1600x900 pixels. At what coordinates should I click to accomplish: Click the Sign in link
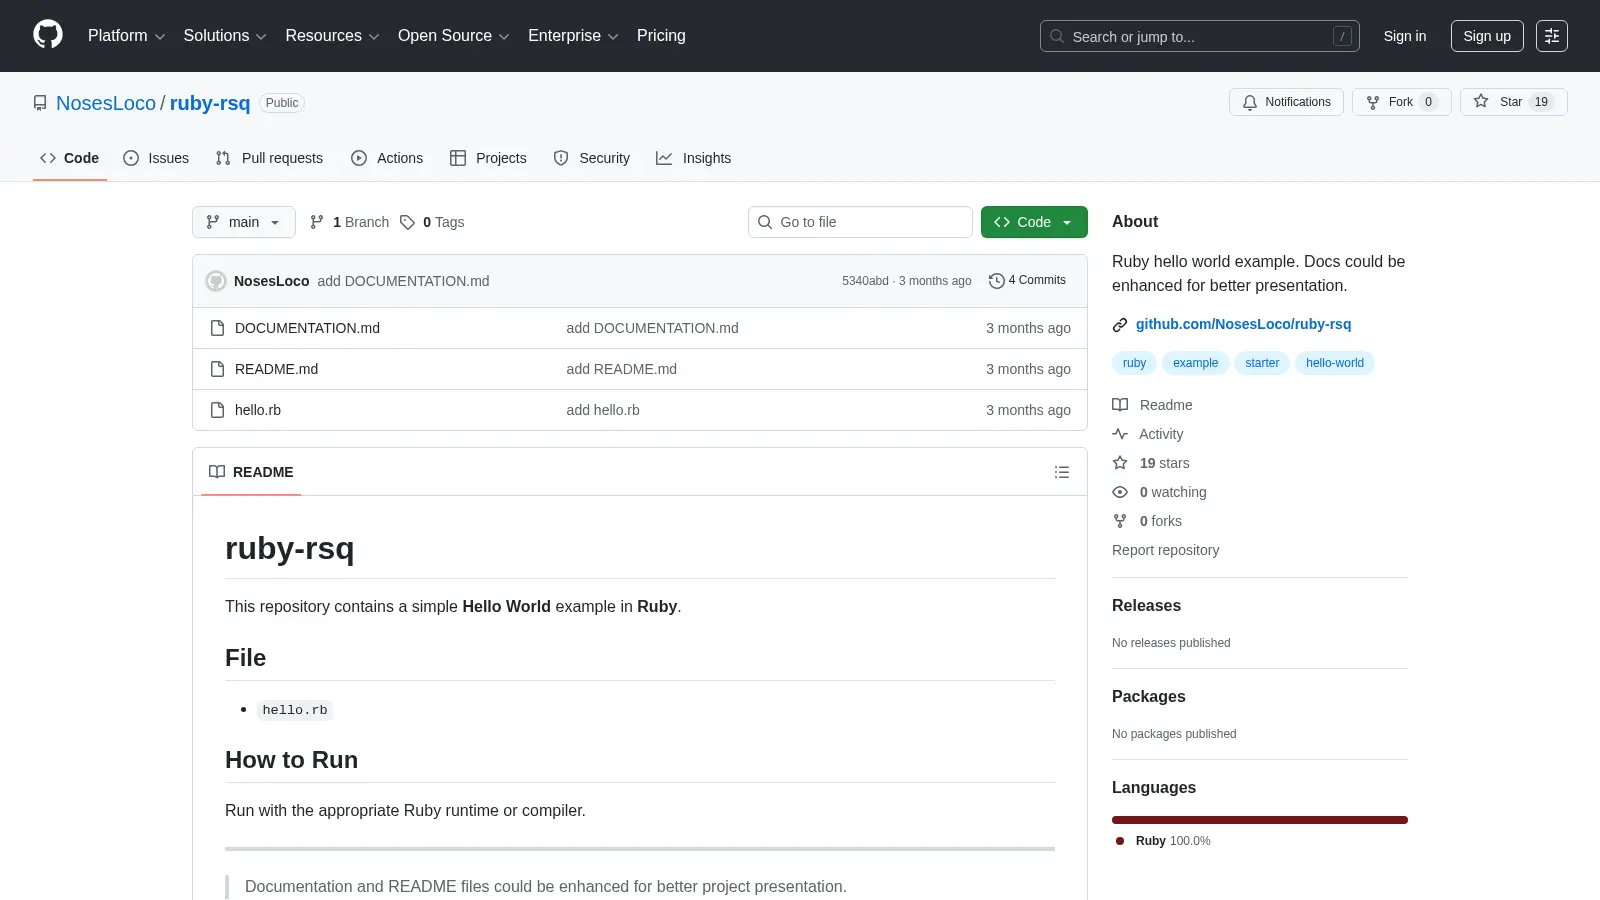point(1405,36)
